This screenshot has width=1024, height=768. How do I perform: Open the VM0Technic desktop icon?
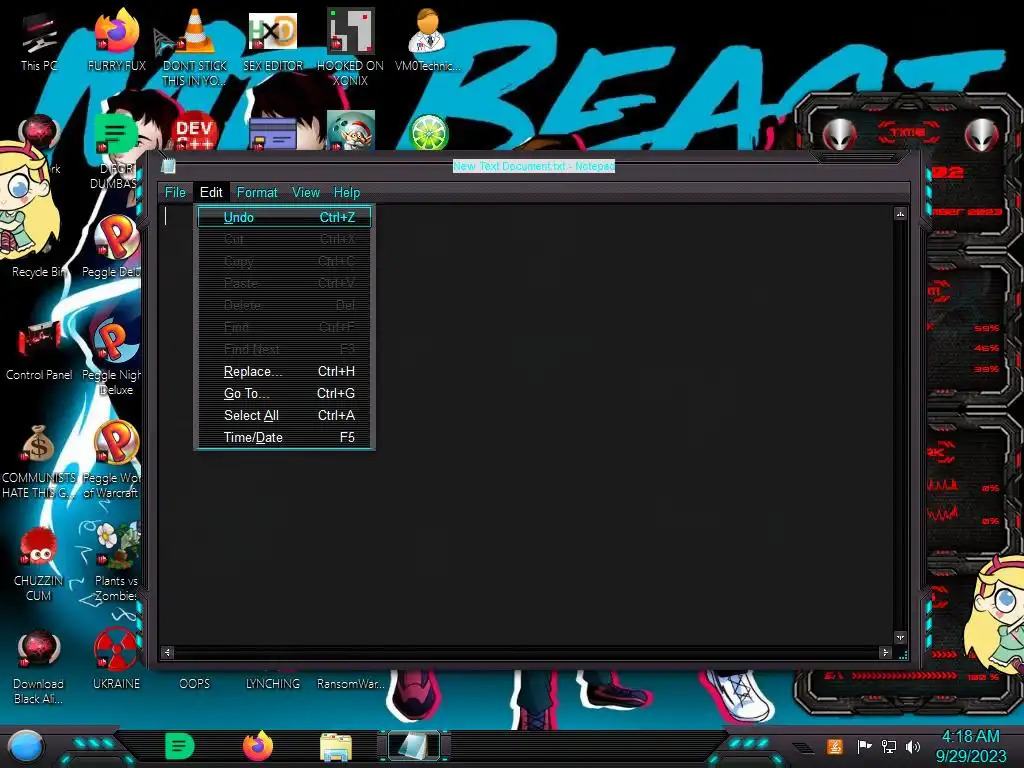(428, 40)
